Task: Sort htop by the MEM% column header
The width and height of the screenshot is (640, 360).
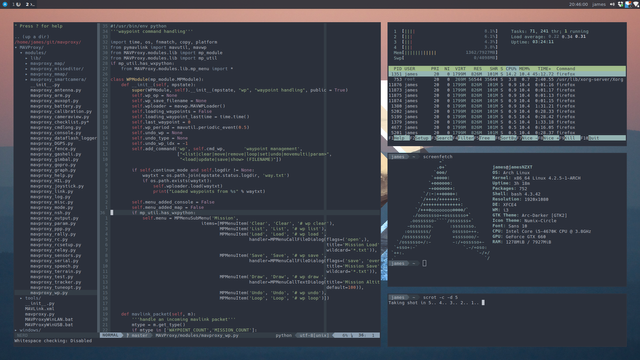Action: (x=524, y=69)
